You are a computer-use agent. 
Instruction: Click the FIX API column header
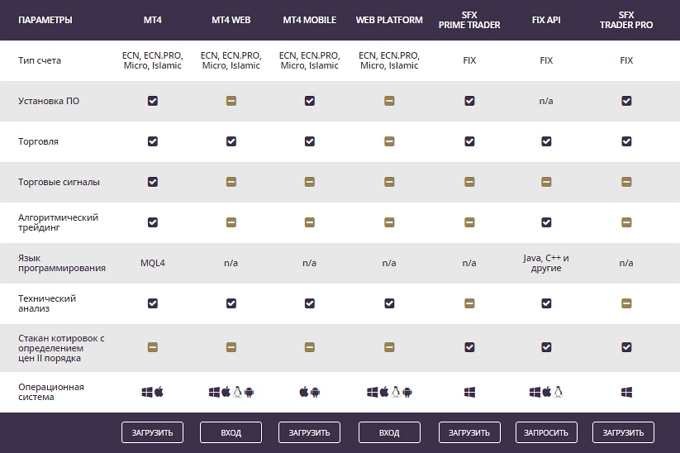click(546, 20)
